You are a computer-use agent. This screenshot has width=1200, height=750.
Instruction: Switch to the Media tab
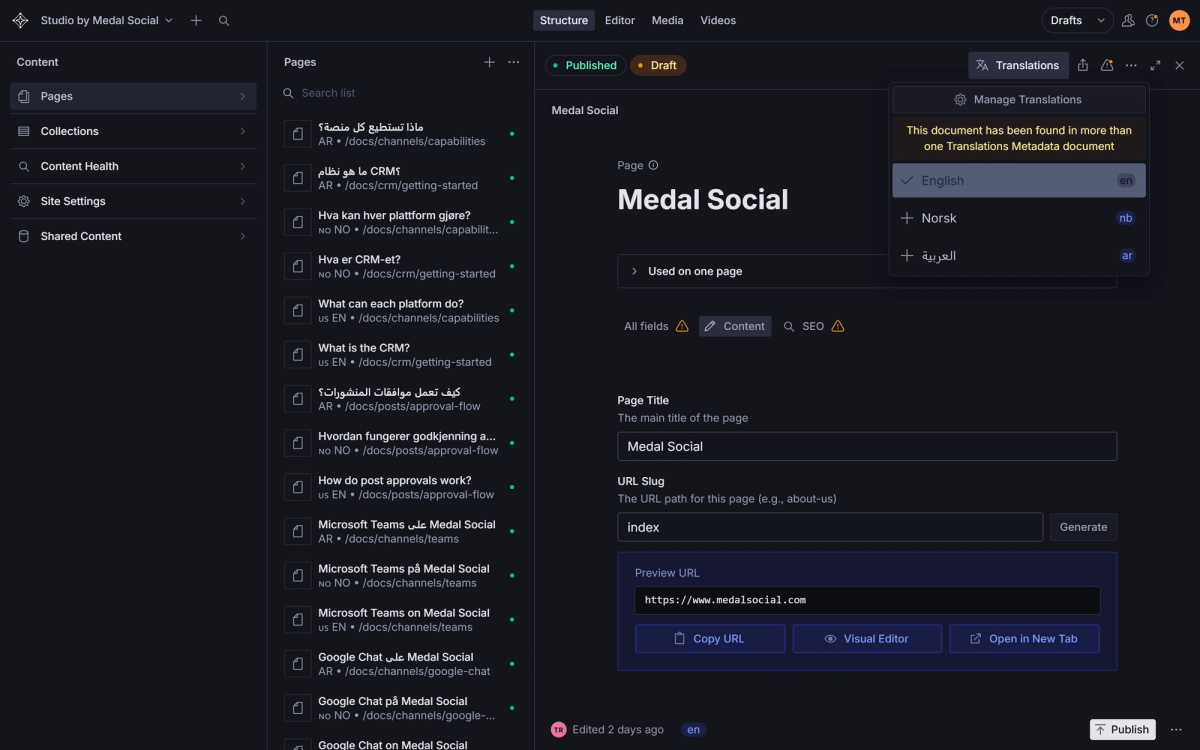tap(668, 20)
